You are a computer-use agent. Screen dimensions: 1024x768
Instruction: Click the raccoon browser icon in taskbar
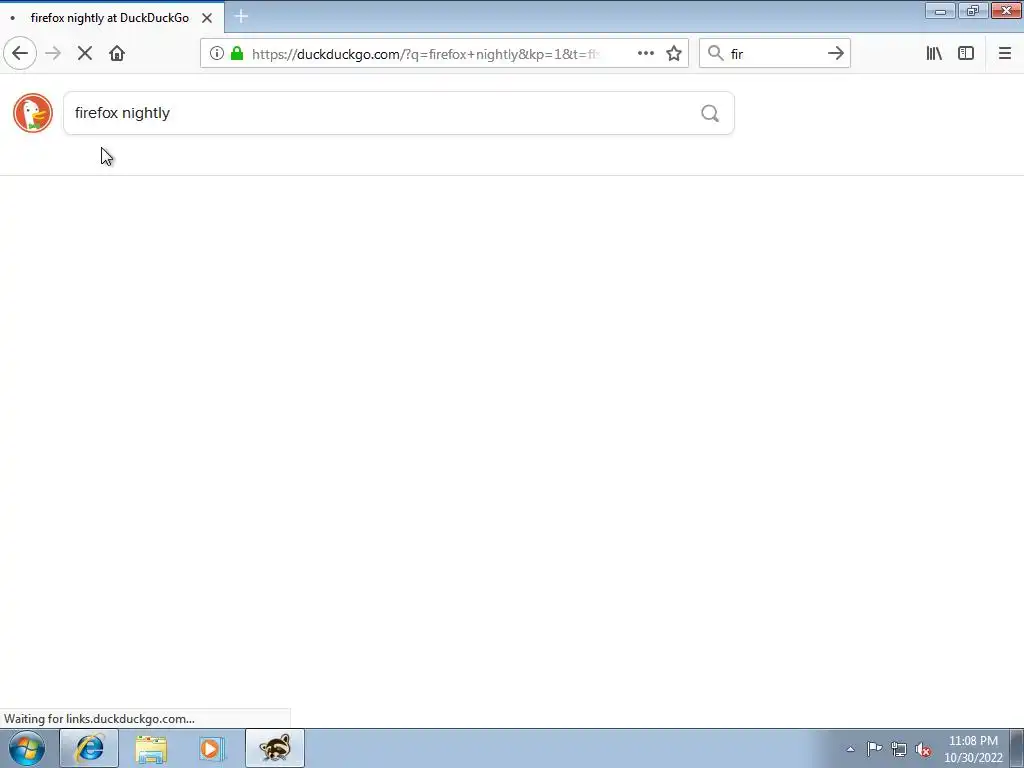pos(275,748)
